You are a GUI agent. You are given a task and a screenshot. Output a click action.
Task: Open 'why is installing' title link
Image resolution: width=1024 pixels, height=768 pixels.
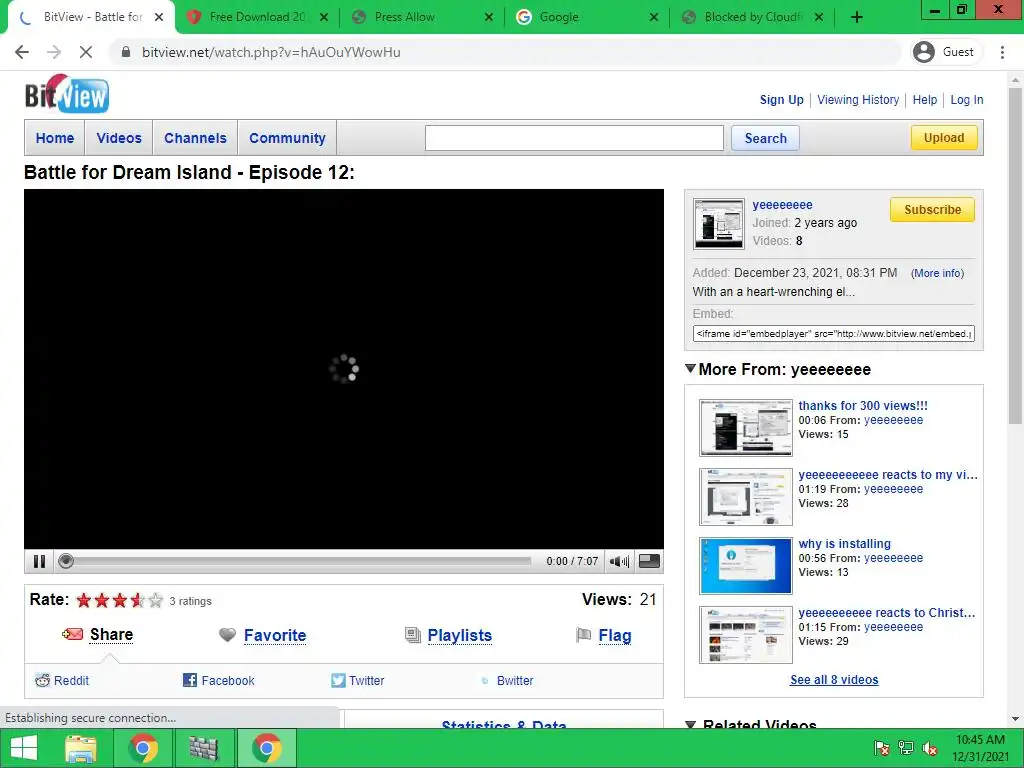(844, 543)
